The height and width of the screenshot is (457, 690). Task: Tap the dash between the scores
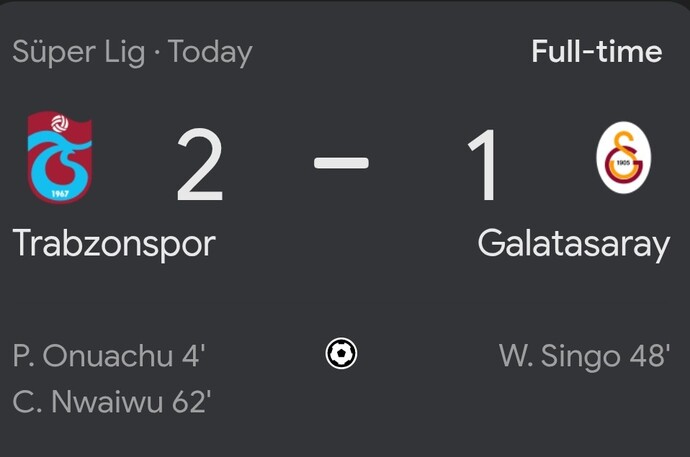[x=341, y=163]
